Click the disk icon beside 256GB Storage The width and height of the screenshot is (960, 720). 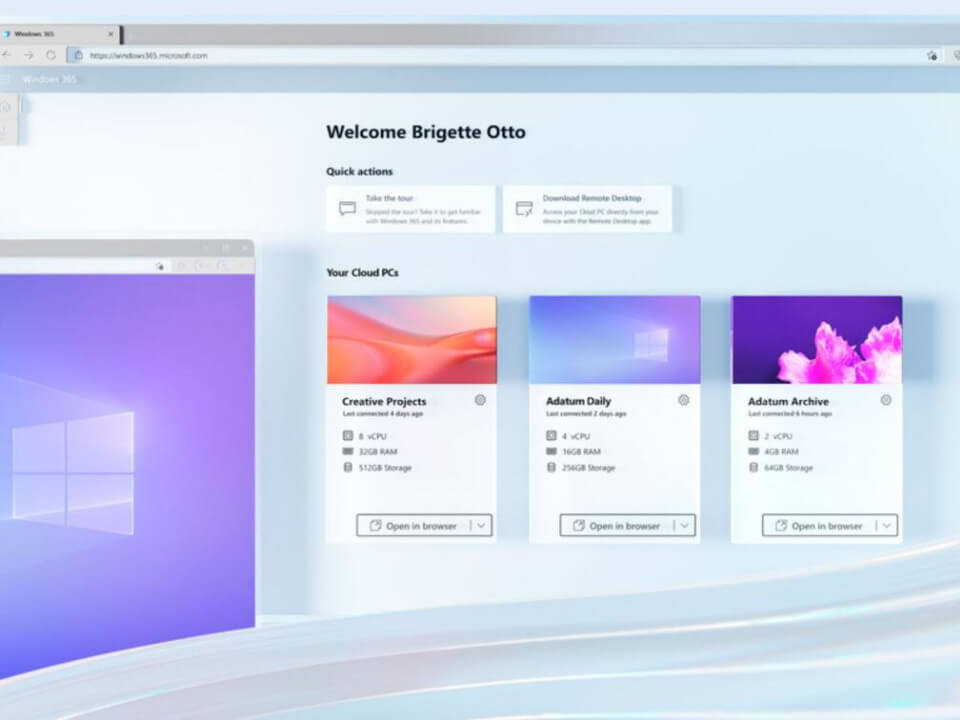pos(551,467)
